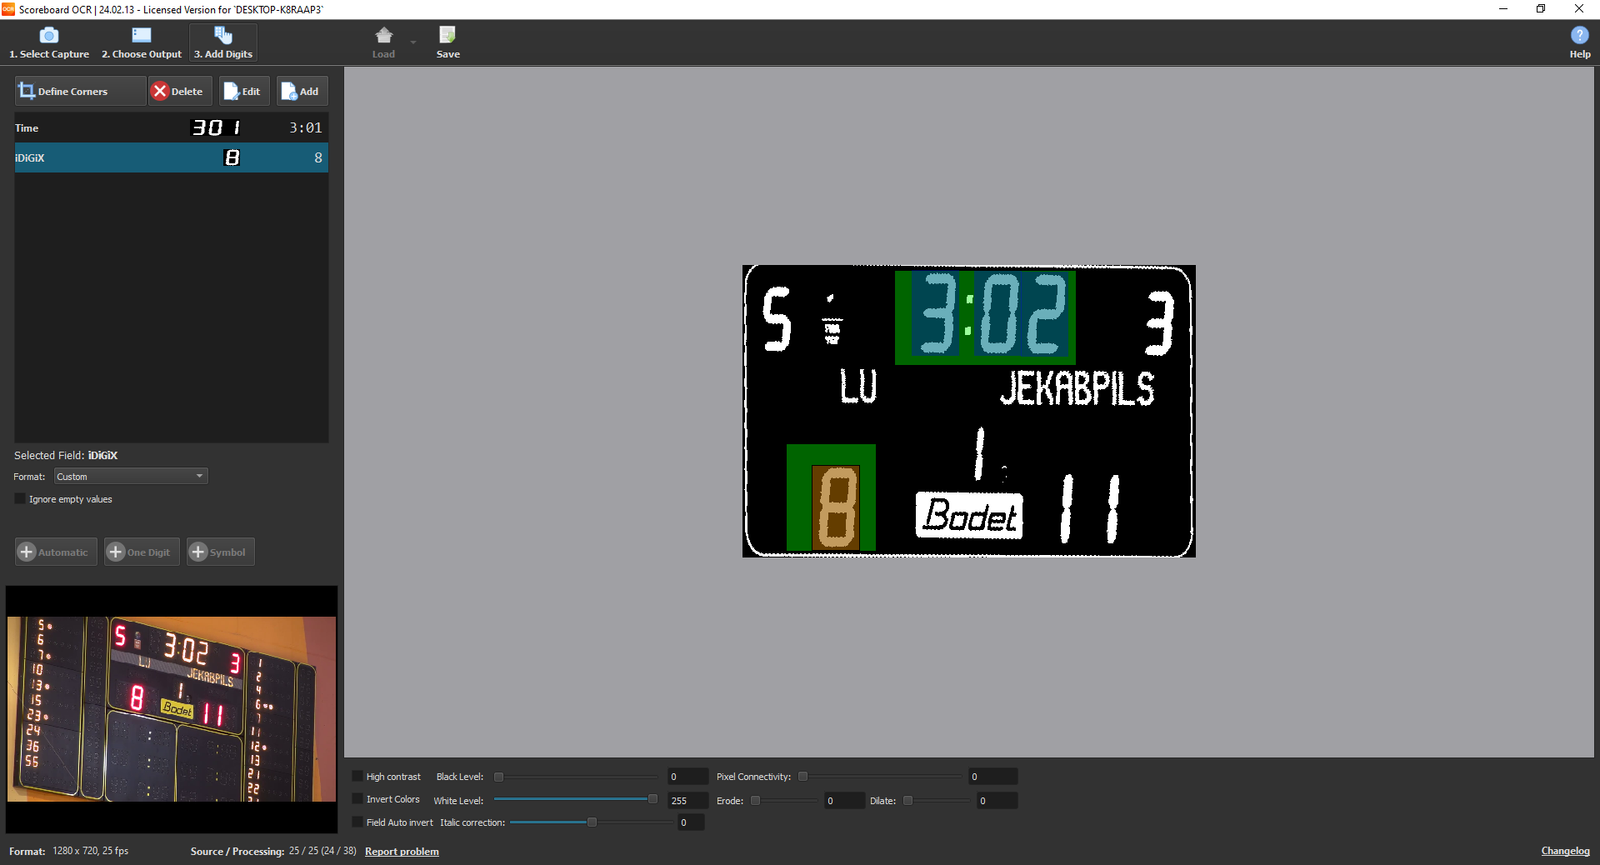Viewport: 1600px width, 865px height.
Task: Open the Changelog link
Action: pyautogui.click(x=1565, y=851)
